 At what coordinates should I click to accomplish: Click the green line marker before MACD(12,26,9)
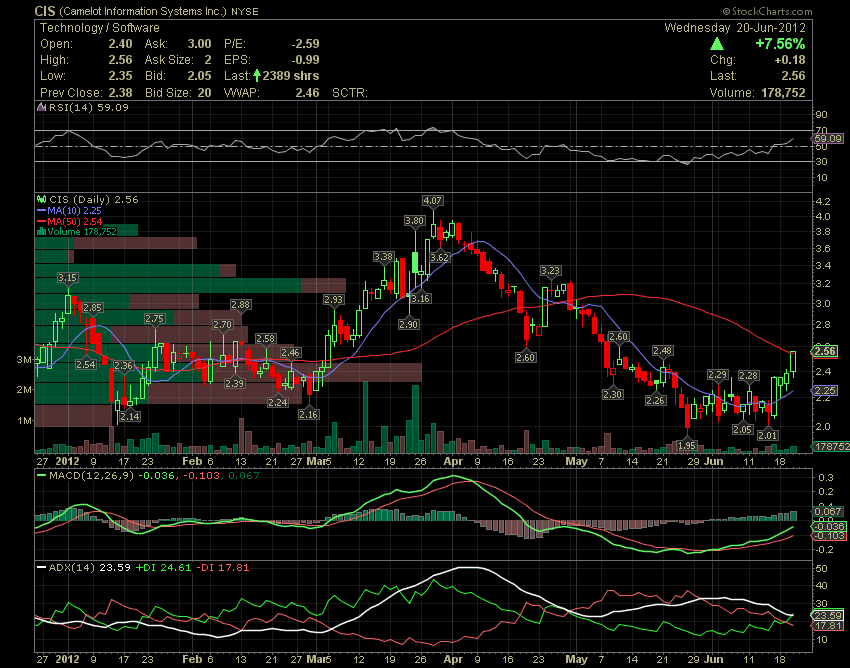(41, 476)
